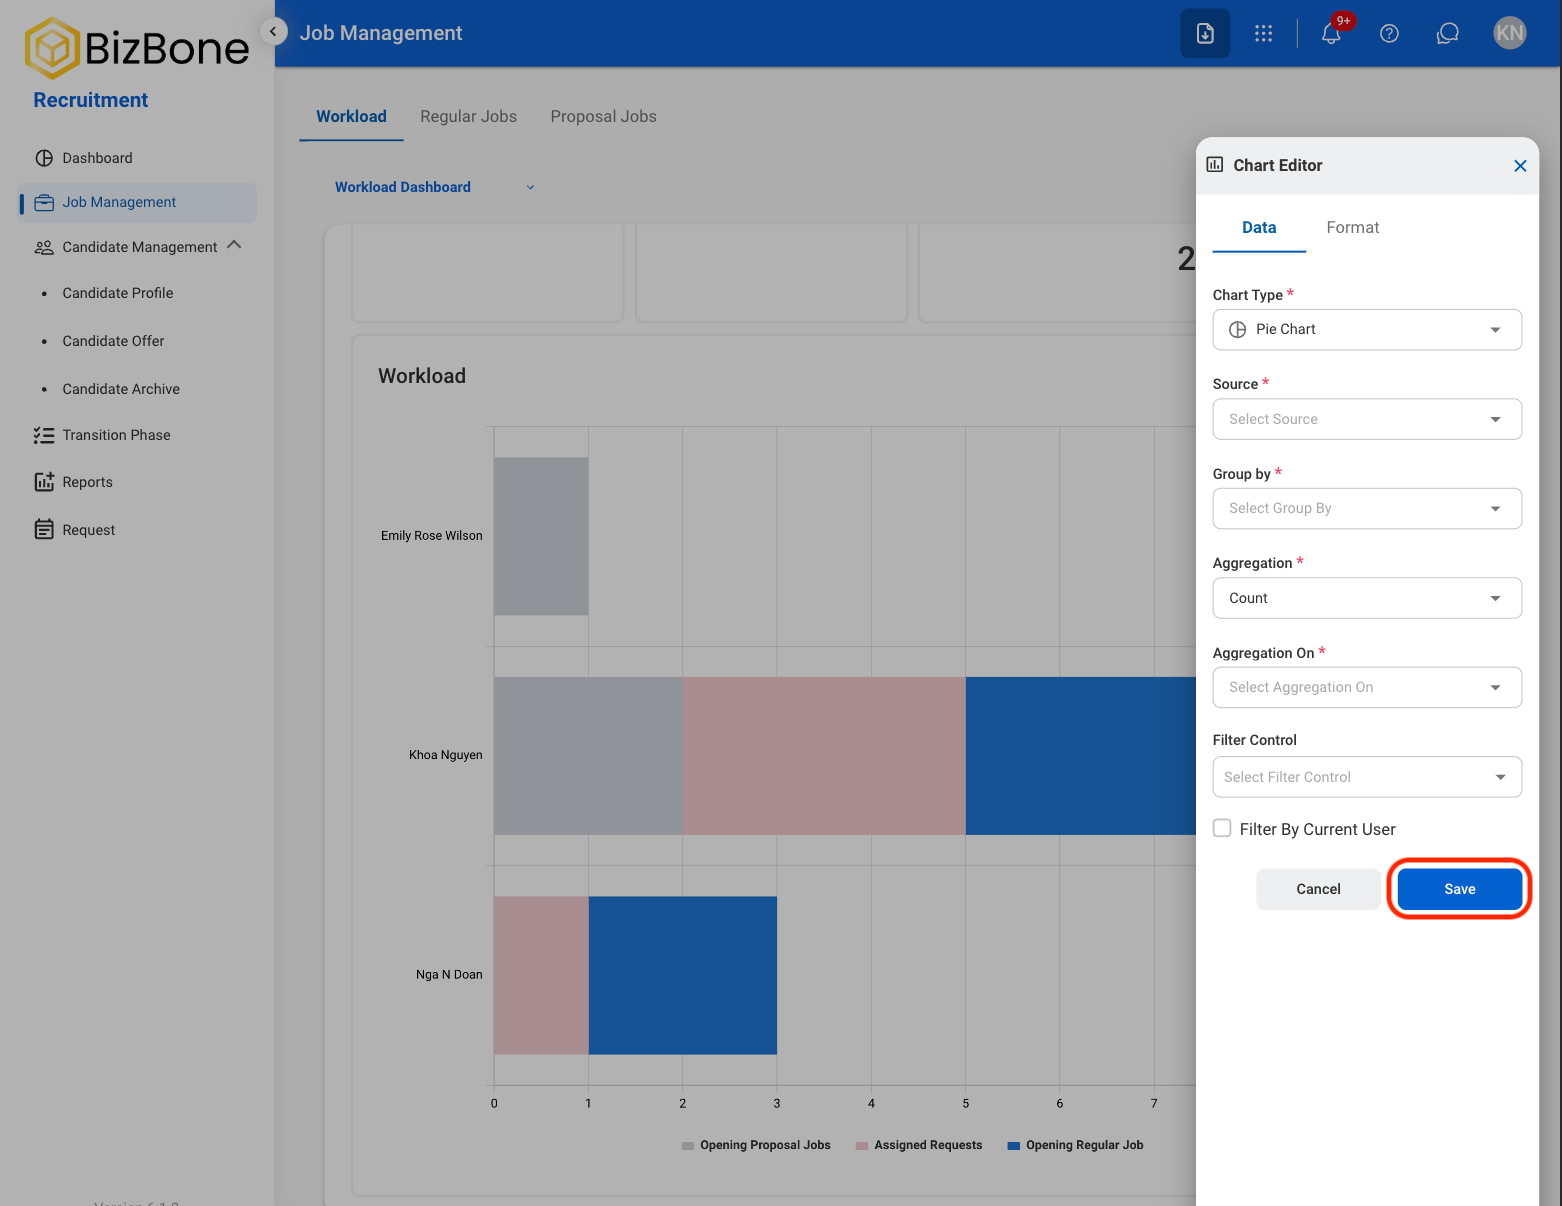1562x1206 pixels.
Task: Switch to the Format tab
Action: point(1352,228)
